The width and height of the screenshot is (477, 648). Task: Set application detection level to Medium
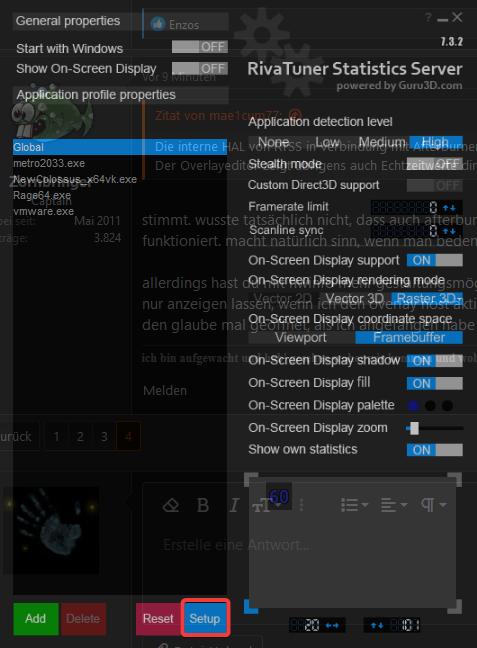click(382, 142)
